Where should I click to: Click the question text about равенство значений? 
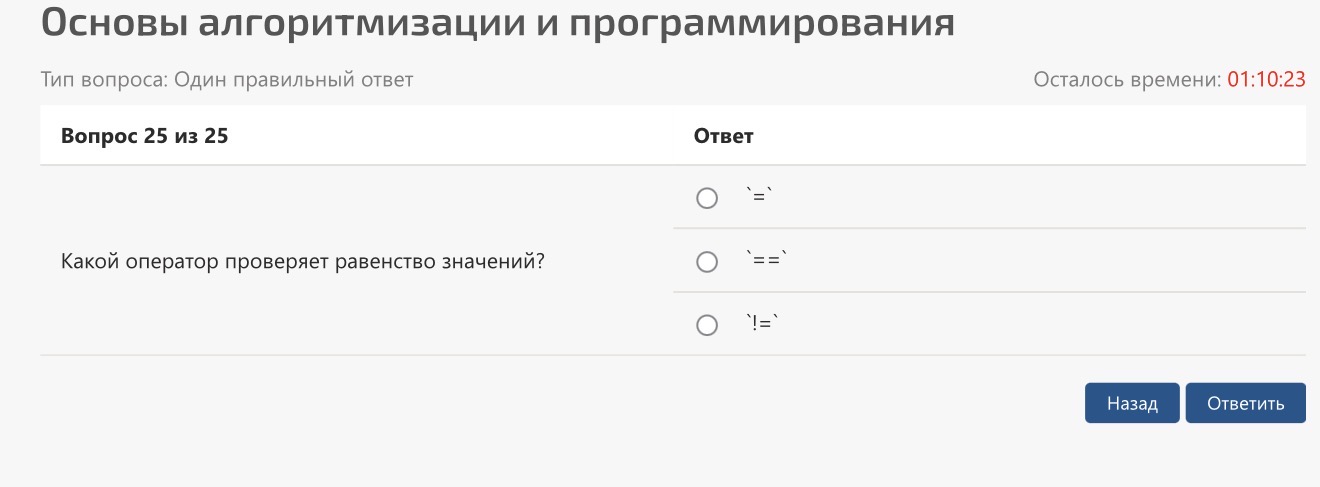click(303, 262)
